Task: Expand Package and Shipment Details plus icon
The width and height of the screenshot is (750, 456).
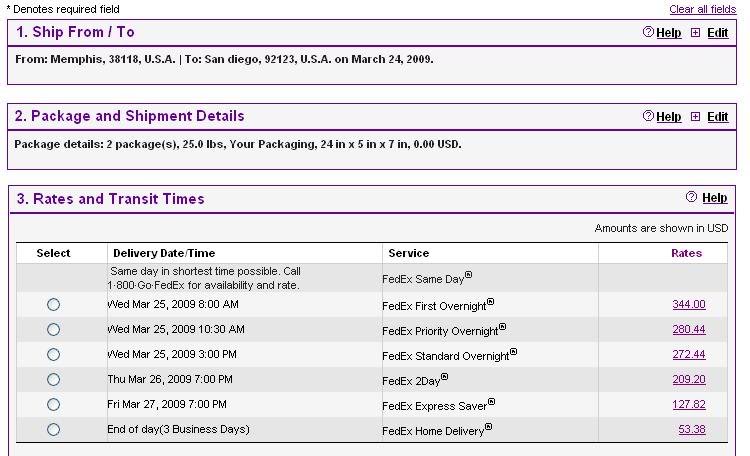Action: point(696,117)
